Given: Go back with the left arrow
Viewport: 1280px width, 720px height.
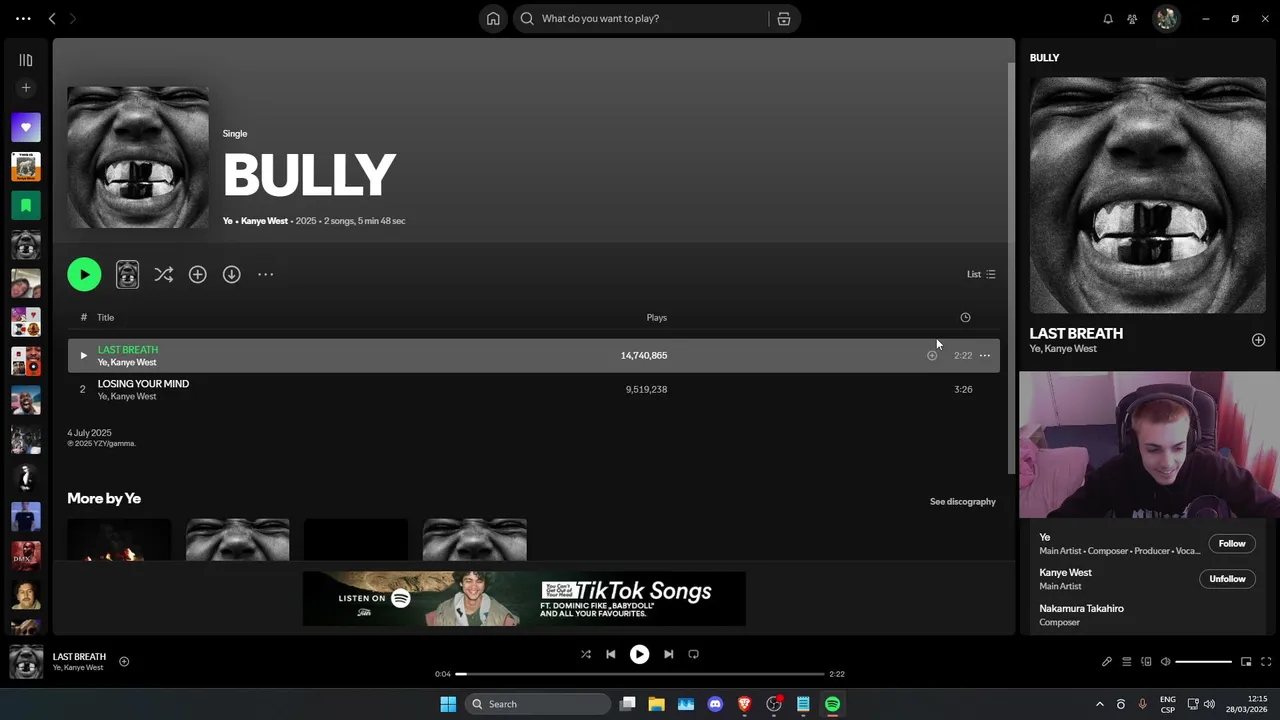Looking at the screenshot, I should click(x=52, y=18).
